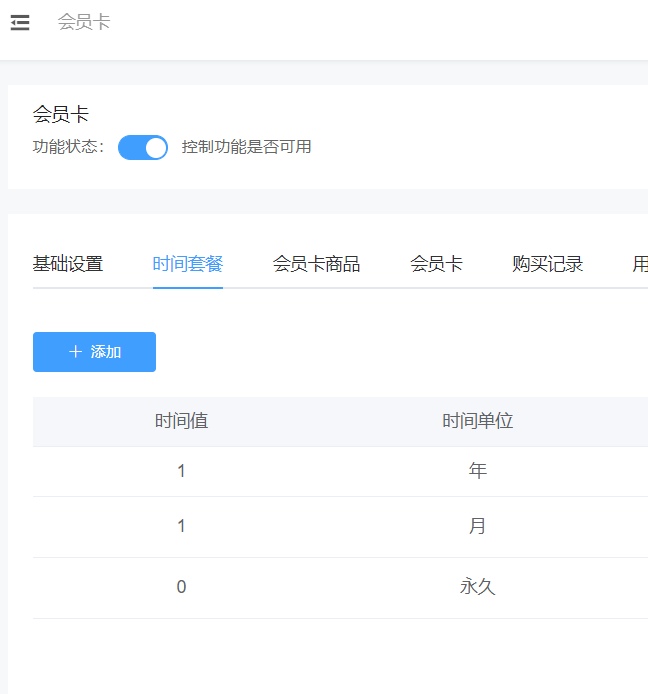
Task: Collapse the sidebar menu icon
Action: coord(20,22)
